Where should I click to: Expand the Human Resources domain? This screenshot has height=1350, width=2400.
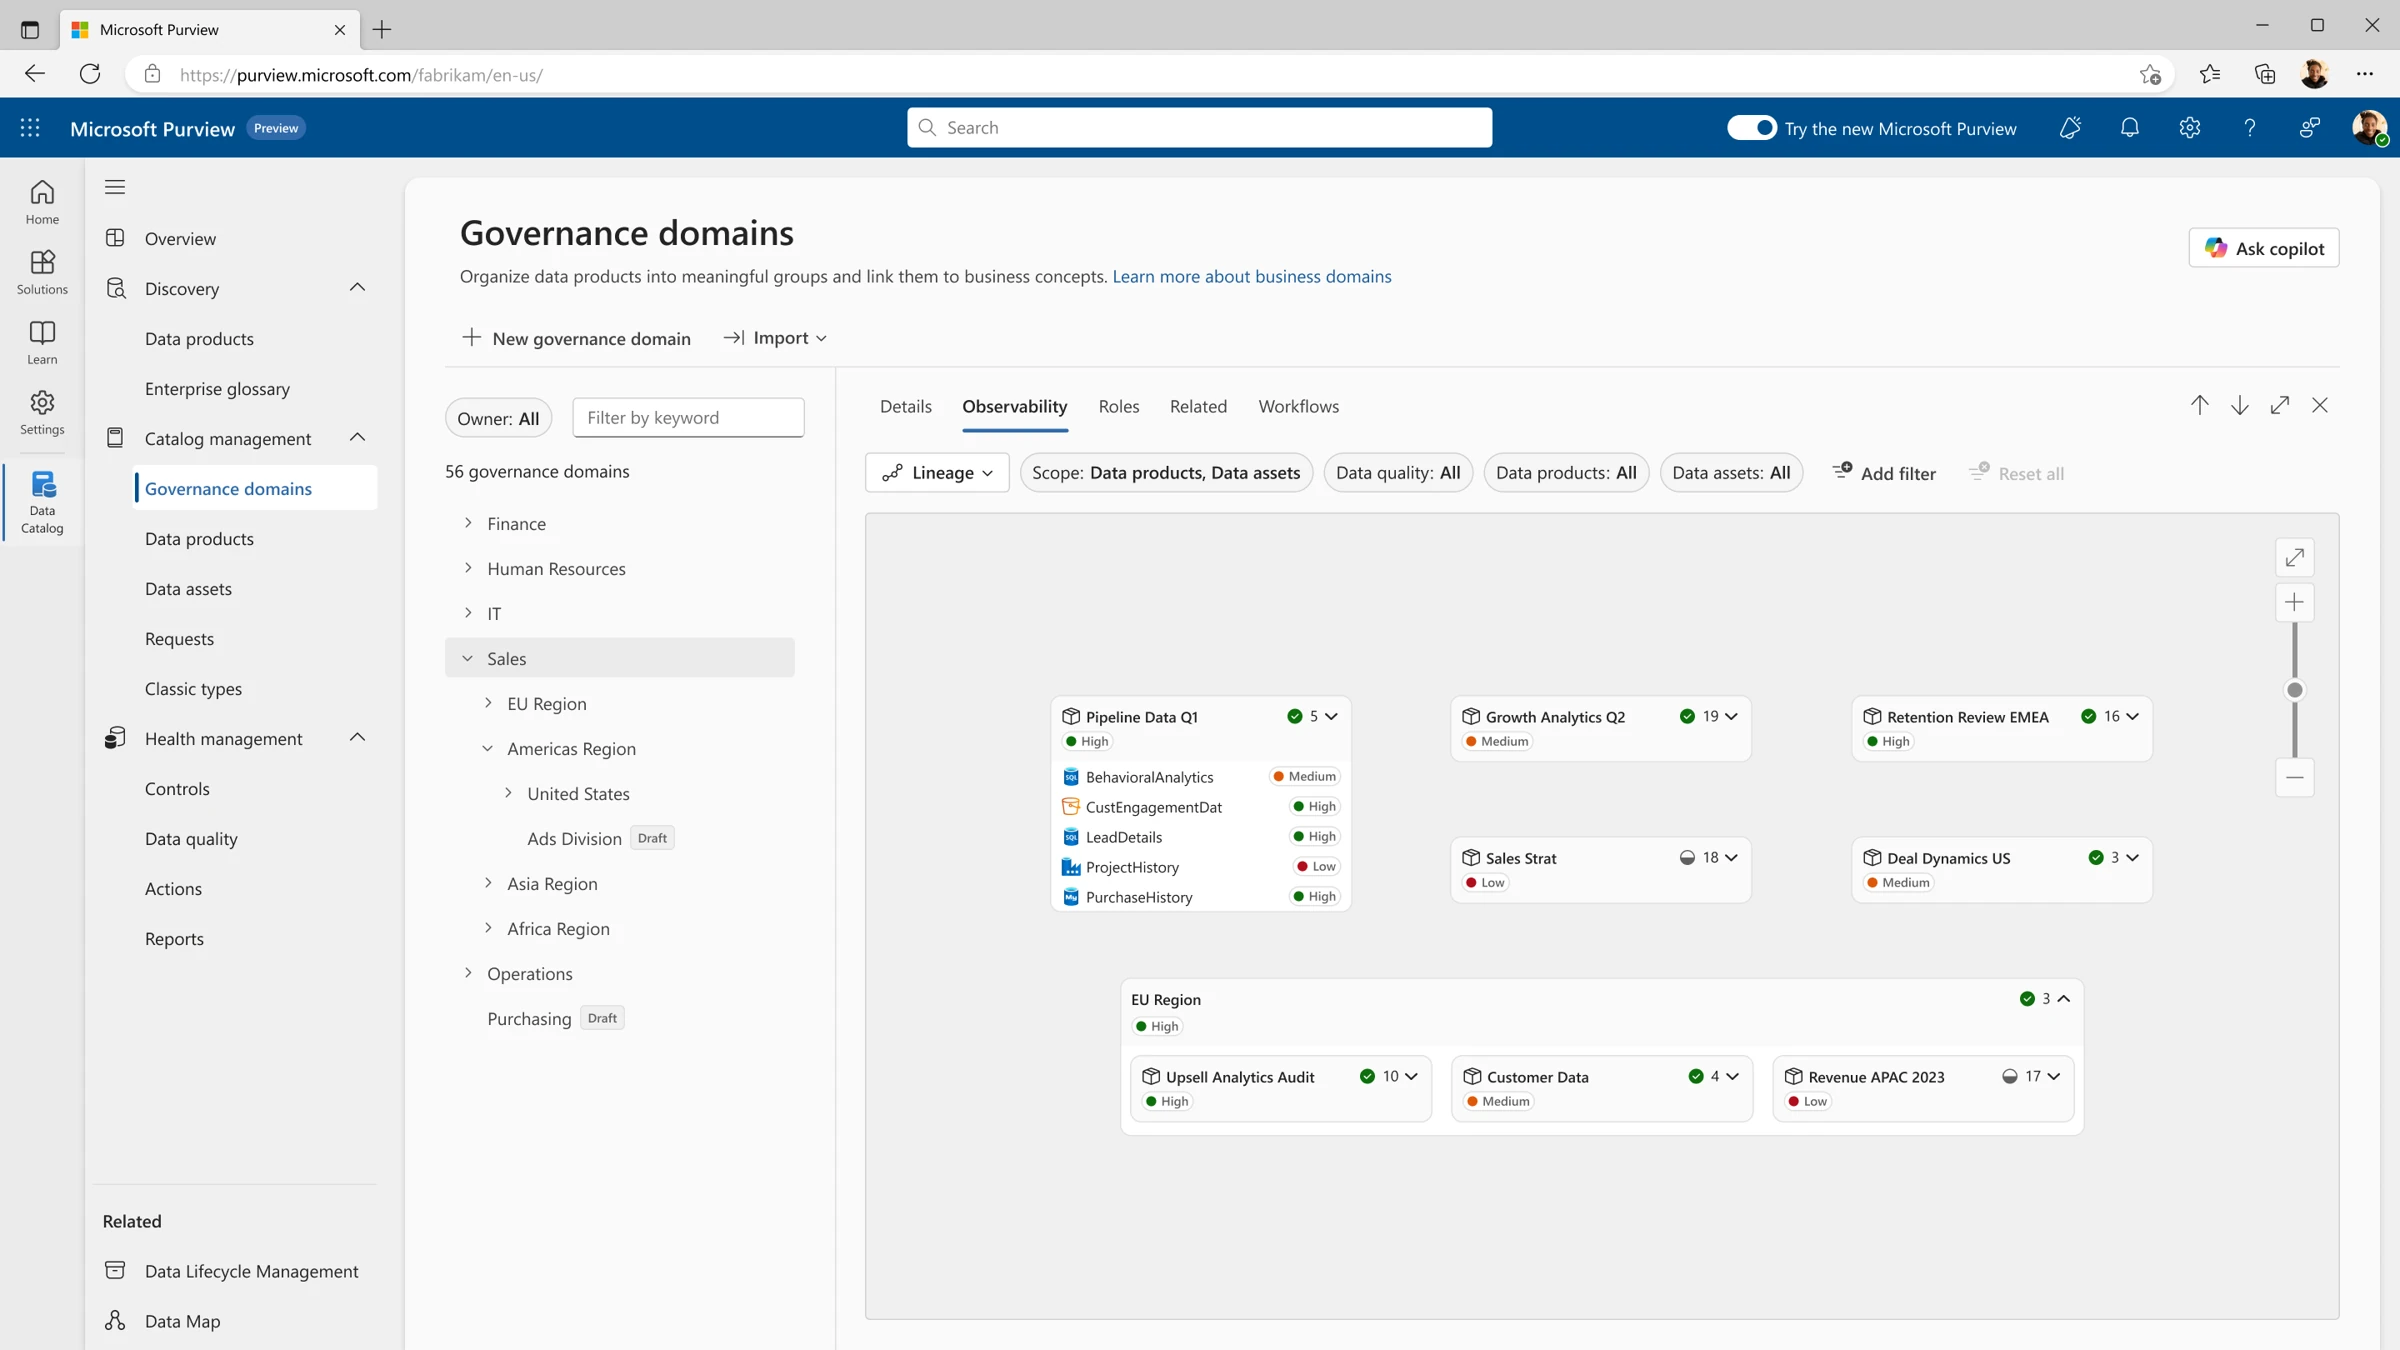tap(468, 568)
